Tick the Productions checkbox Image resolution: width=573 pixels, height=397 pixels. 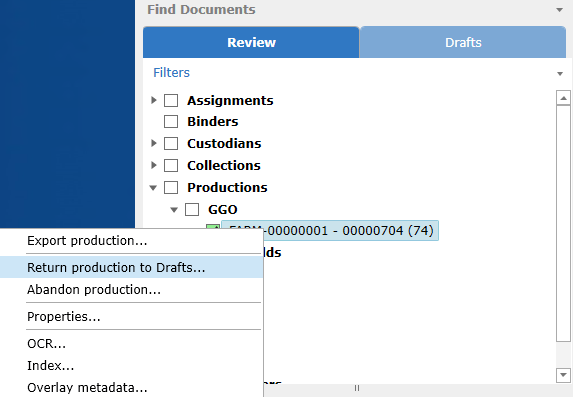tap(171, 188)
